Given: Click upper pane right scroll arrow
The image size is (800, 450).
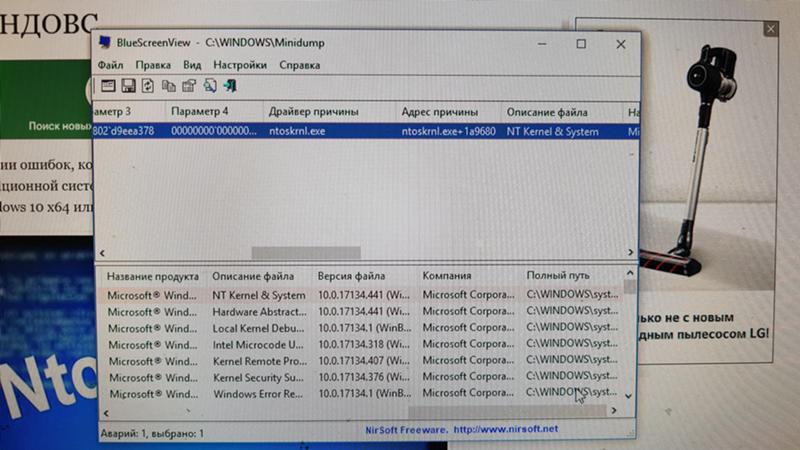Looking at the screenshot, I should pos(631,252).
